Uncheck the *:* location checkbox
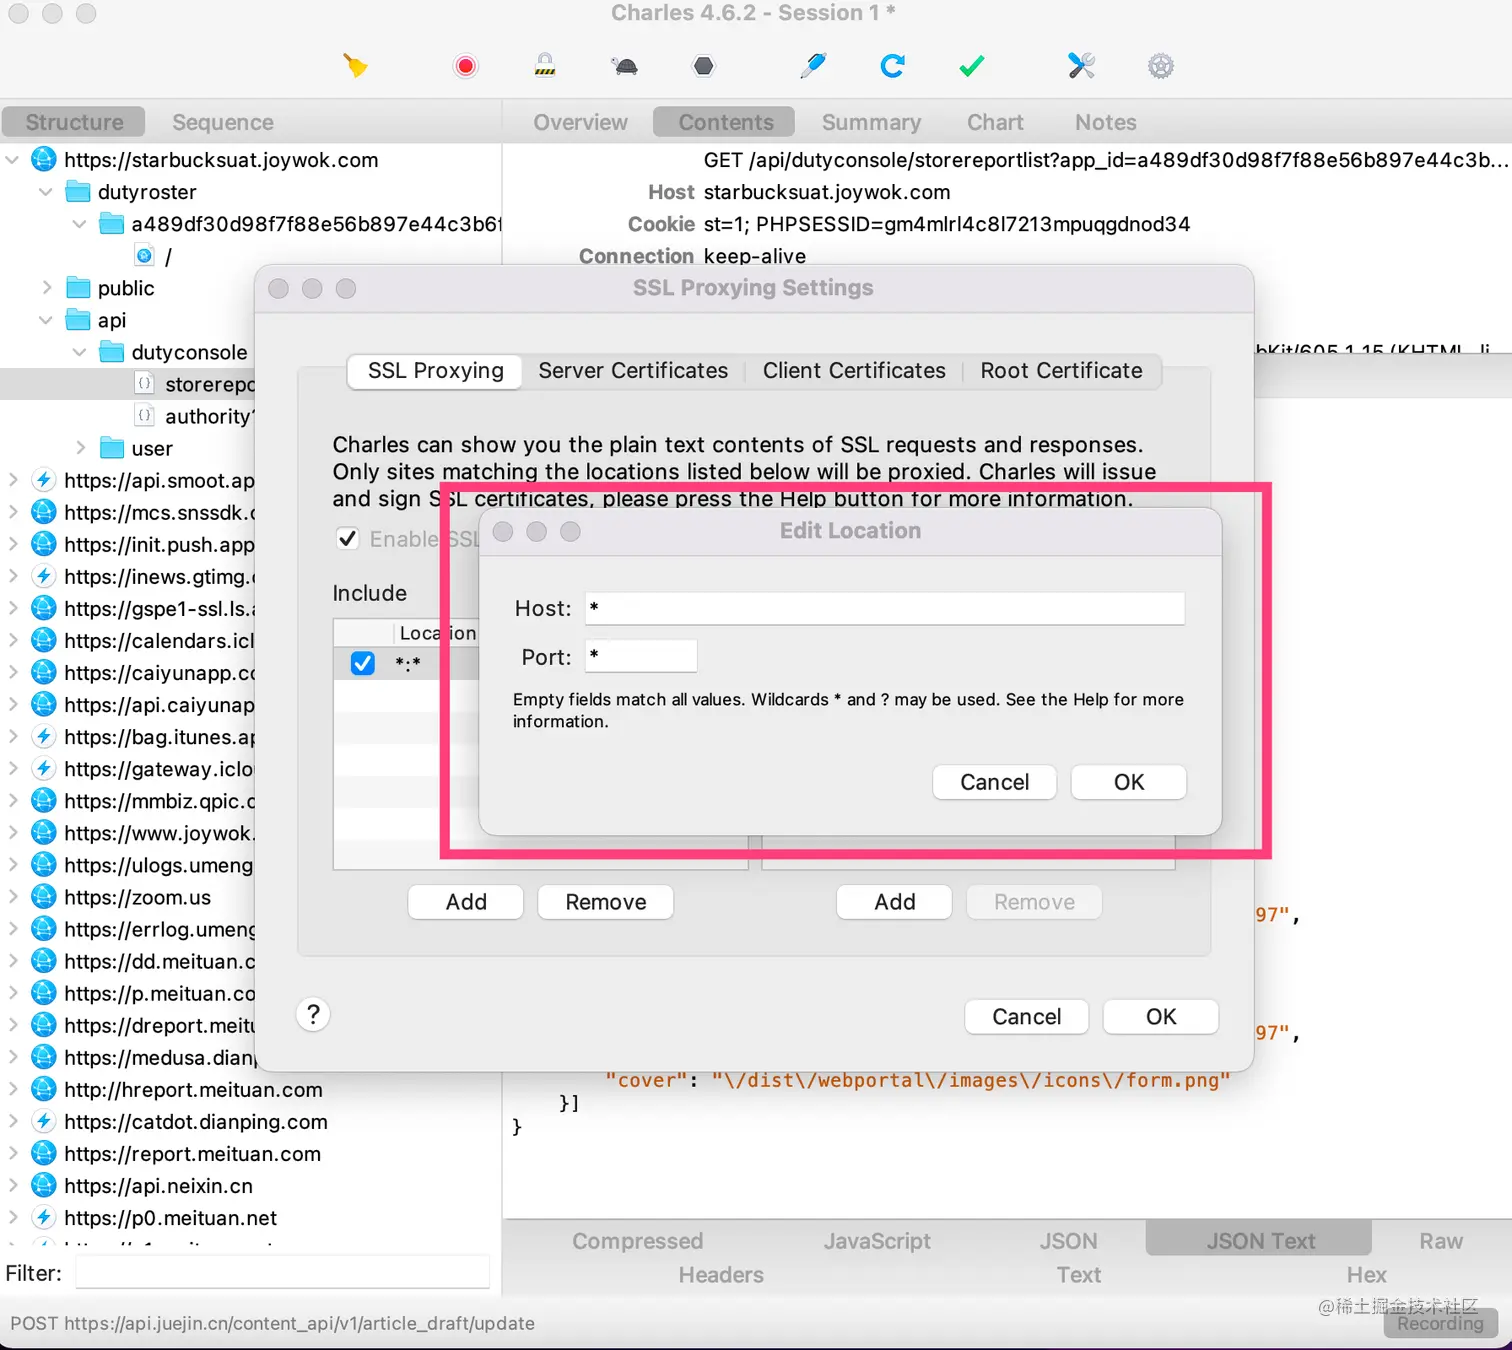This screenshot has height=1350, width=1512. click(x=362, y=663)
